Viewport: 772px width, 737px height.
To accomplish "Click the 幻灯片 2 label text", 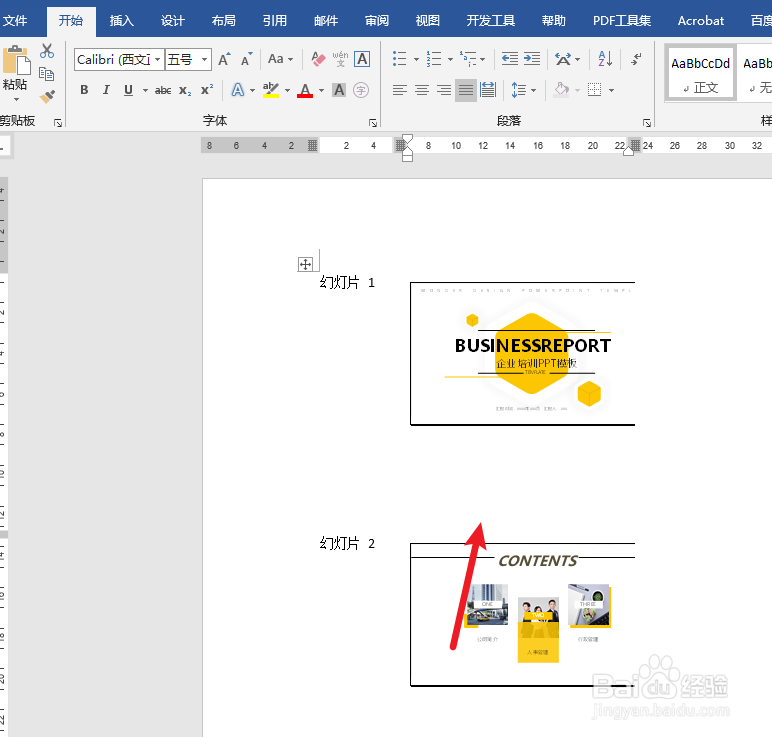I will (x=347, y=544).
